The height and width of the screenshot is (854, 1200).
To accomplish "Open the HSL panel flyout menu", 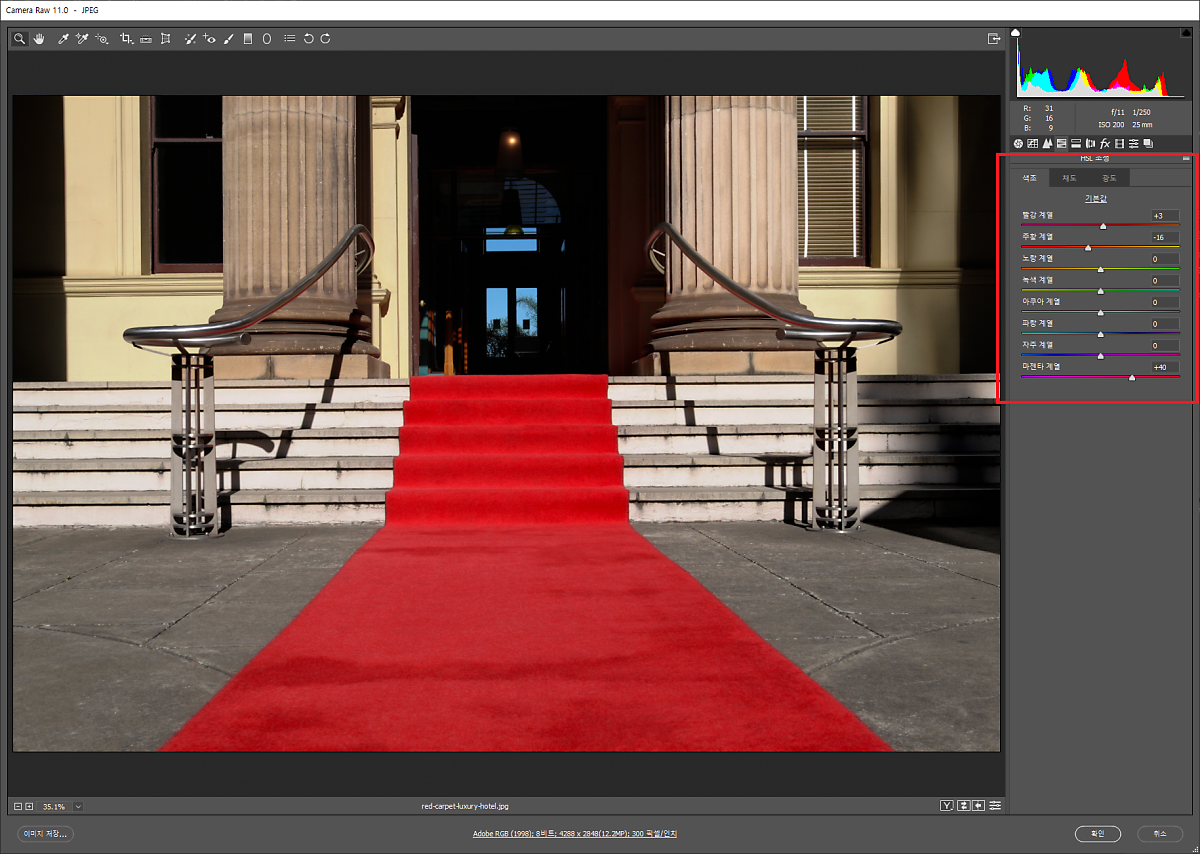I will tap(1186, 158).
